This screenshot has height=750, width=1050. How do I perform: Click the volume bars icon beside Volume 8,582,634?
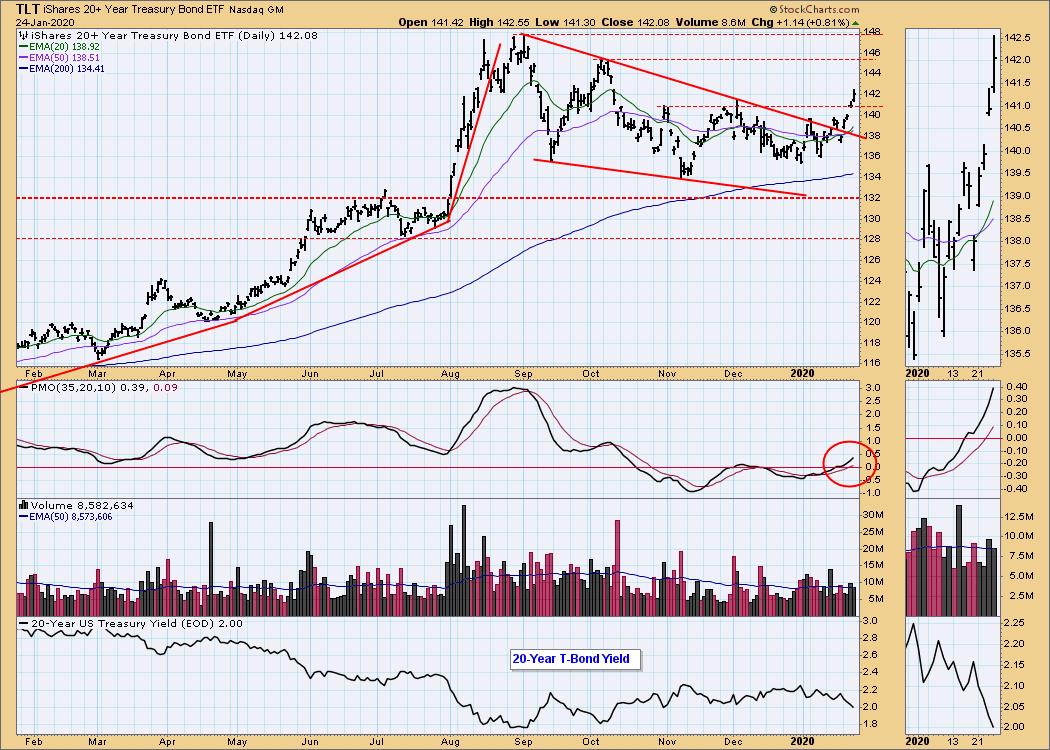(23, 506)
